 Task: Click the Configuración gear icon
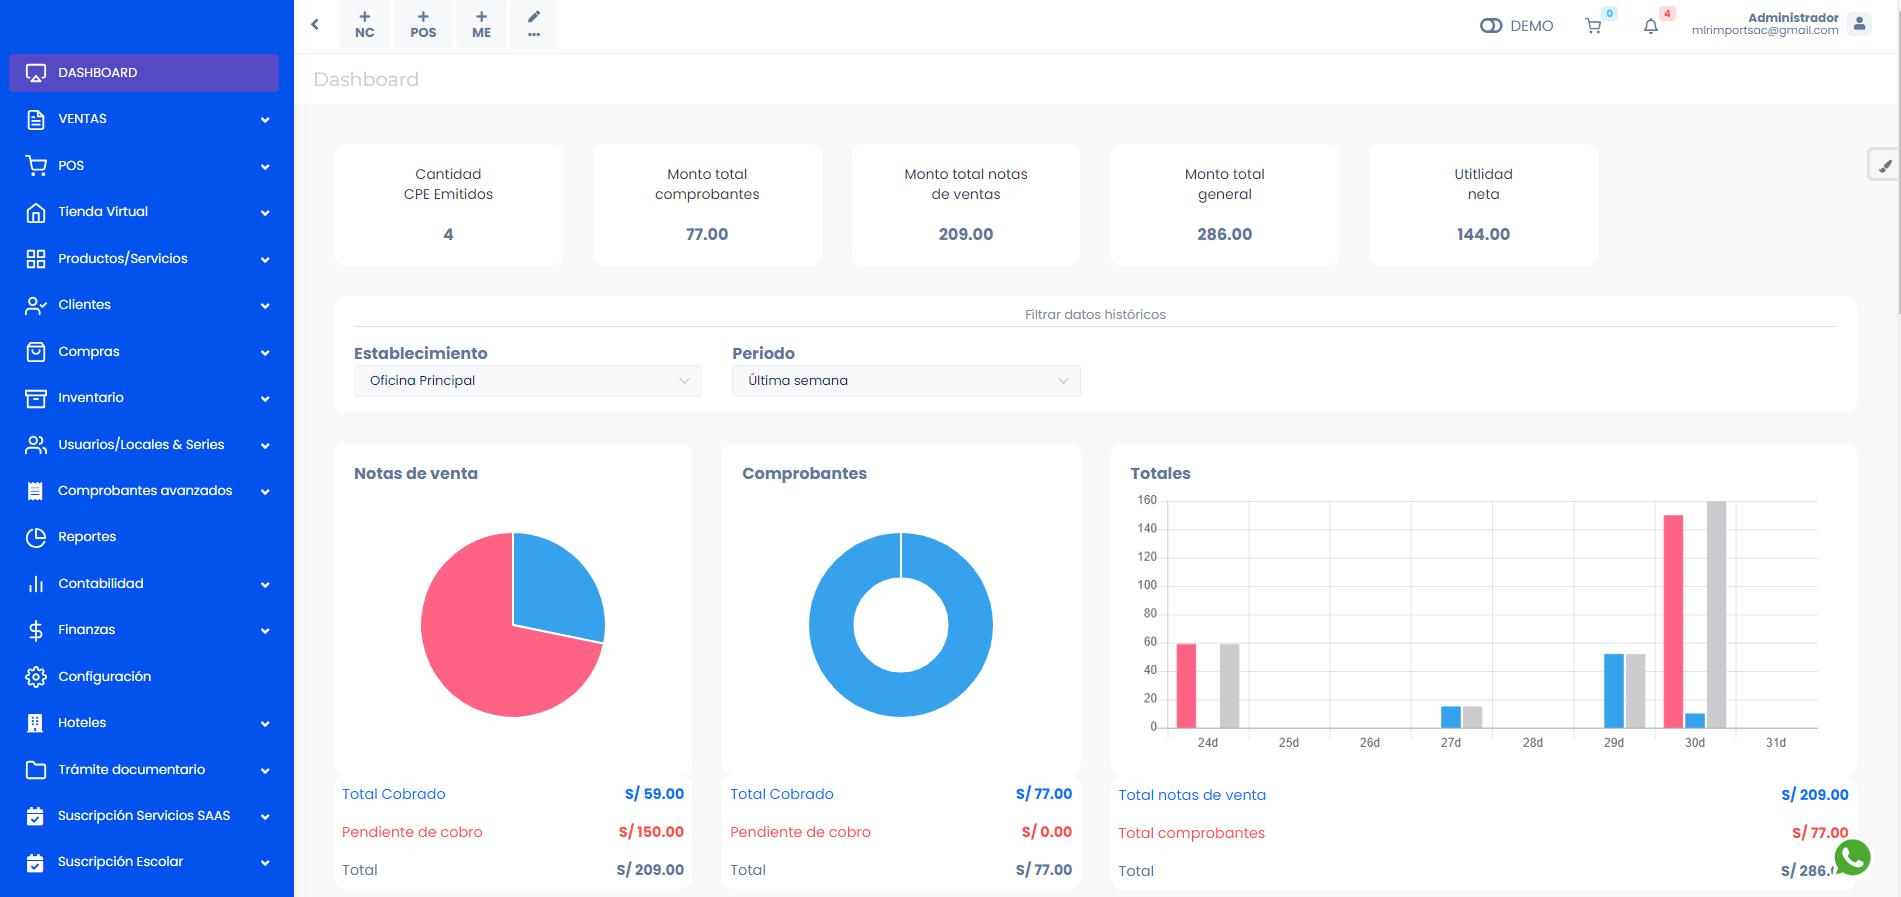[x=36, y=677]
